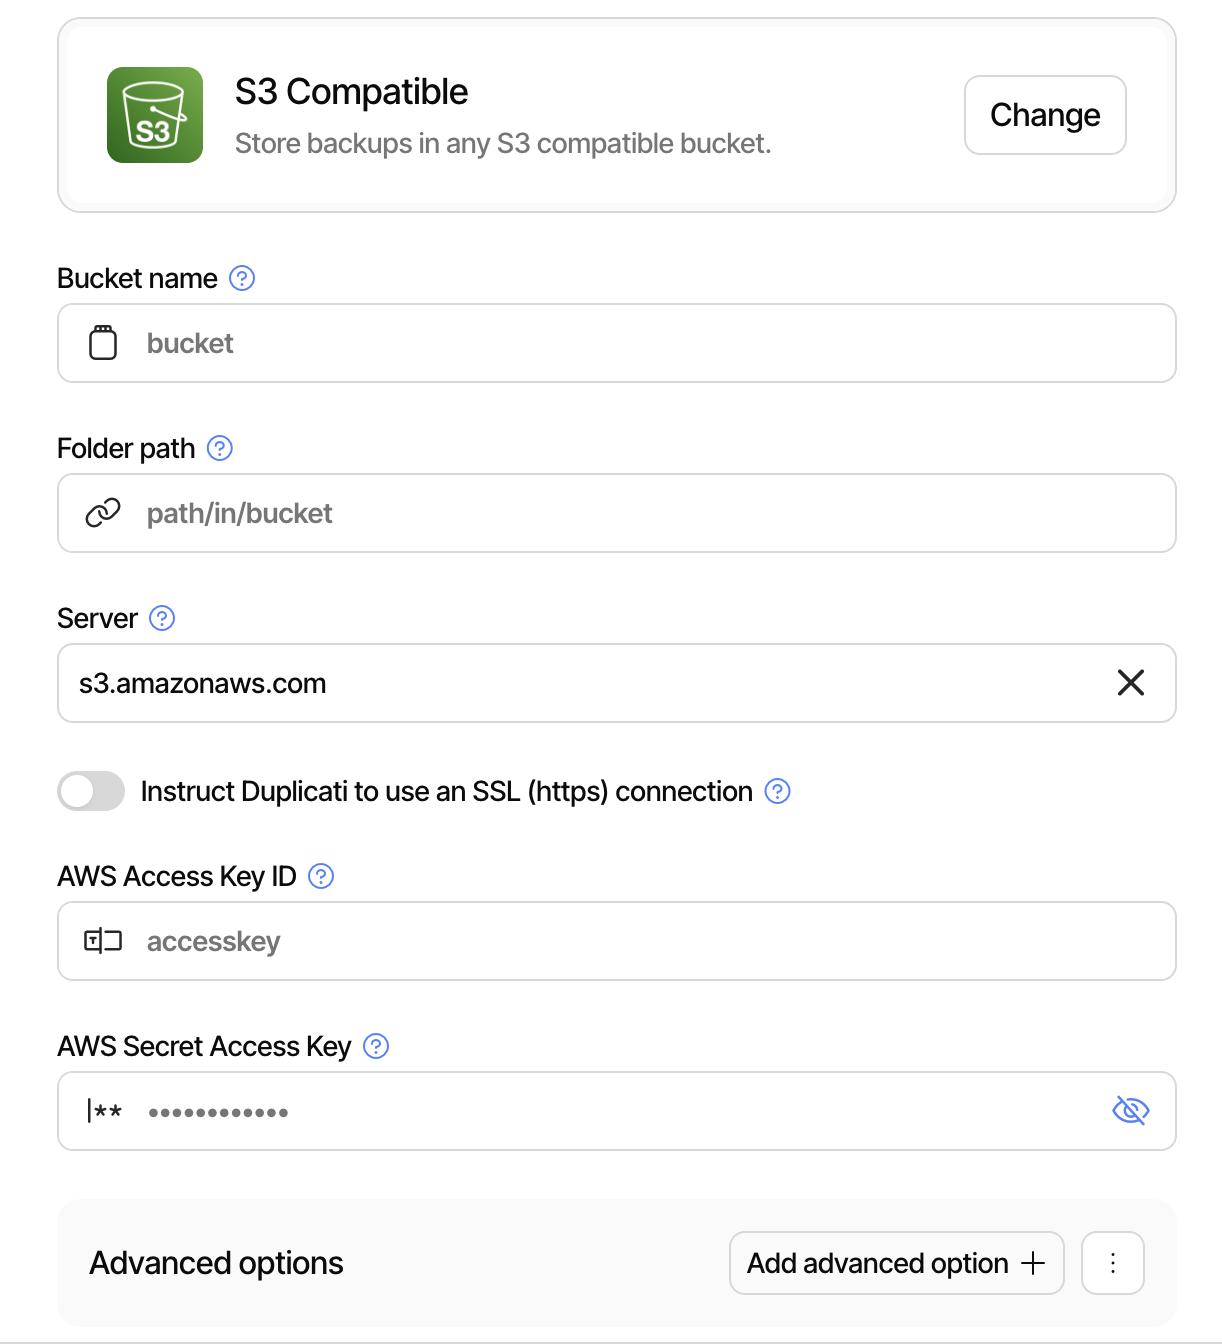Image resolution: width=1222 pixels, height=1344 pixels.
Task: Focus the AWS Access Key ID field
Action: [x=640, y=941]
